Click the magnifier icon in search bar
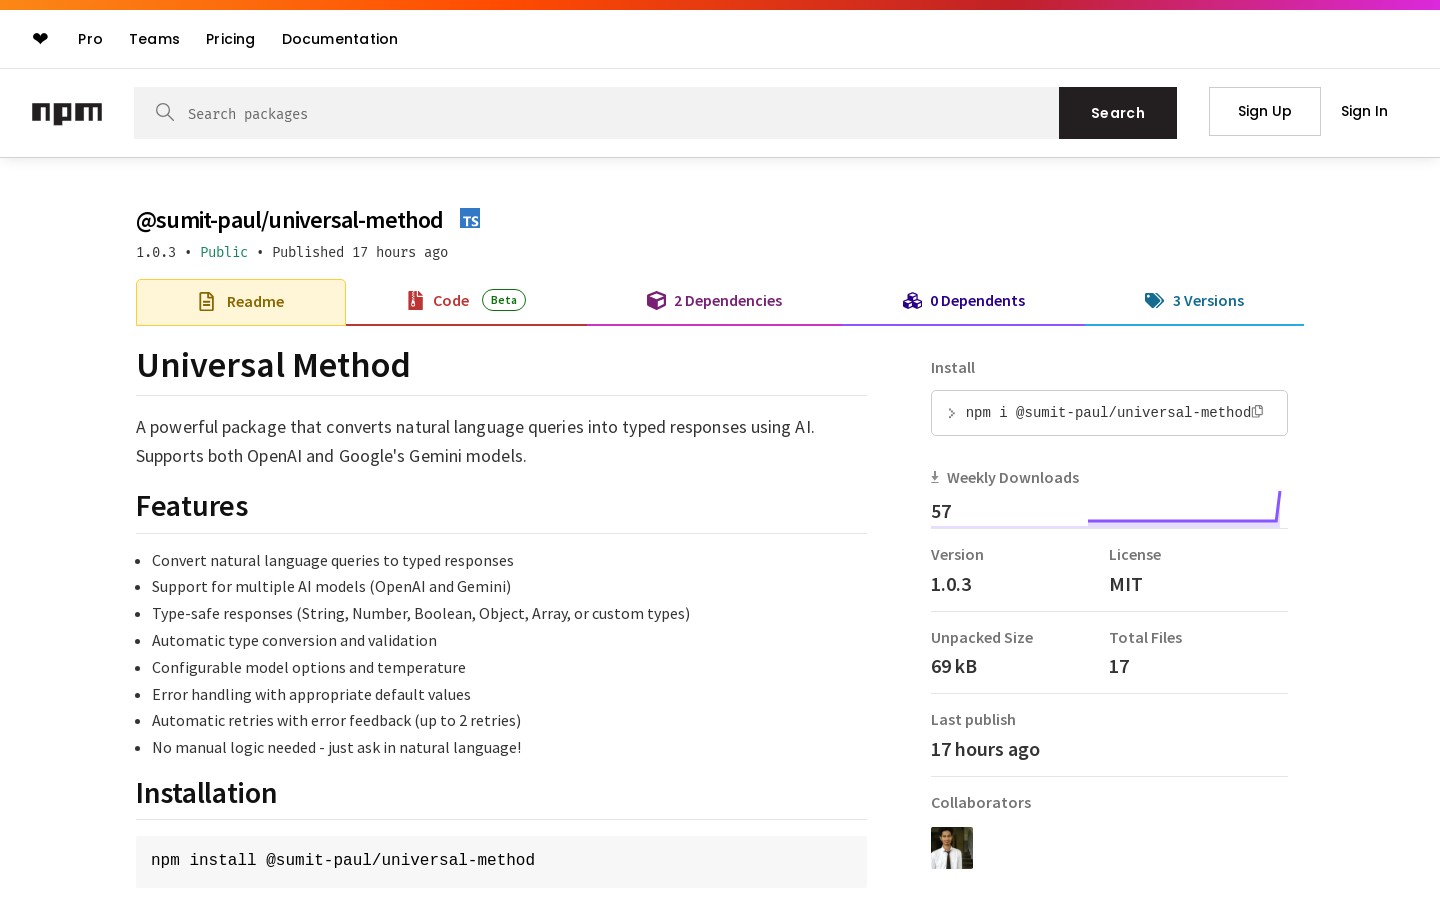1440x900 pixels. (x=165, y=112)
